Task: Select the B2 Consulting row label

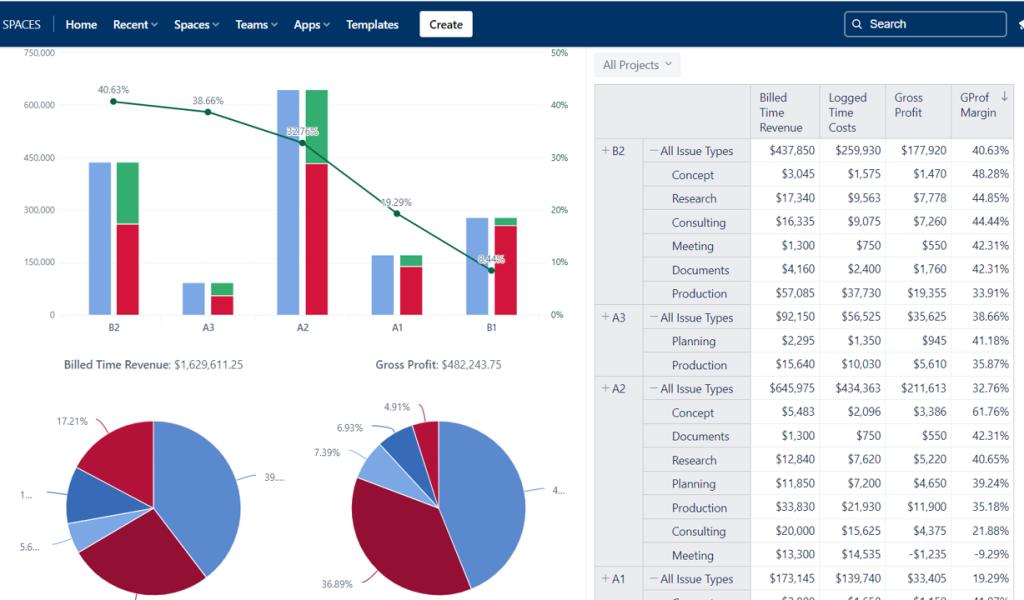Action: coord(698,222)
